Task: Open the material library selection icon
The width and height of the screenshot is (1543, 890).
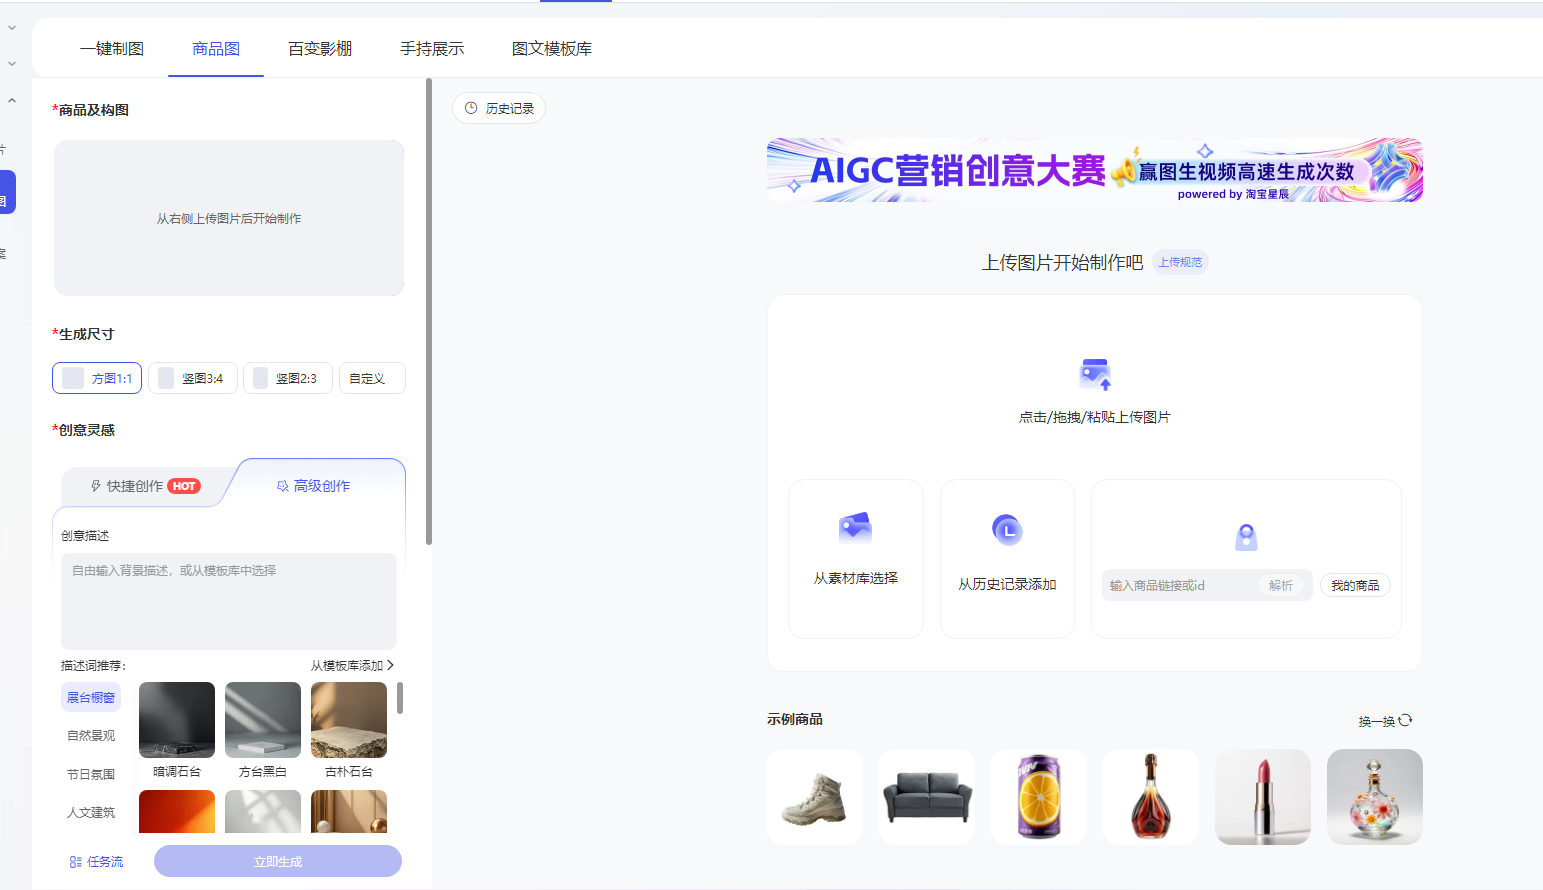Action: click(x=855, y=527)
